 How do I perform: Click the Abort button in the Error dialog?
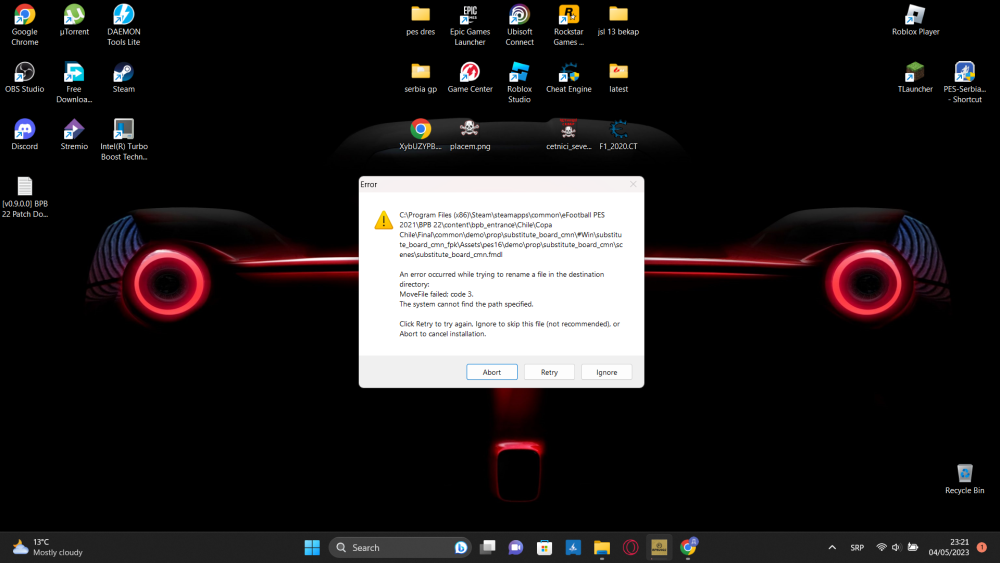coord(491,372)
